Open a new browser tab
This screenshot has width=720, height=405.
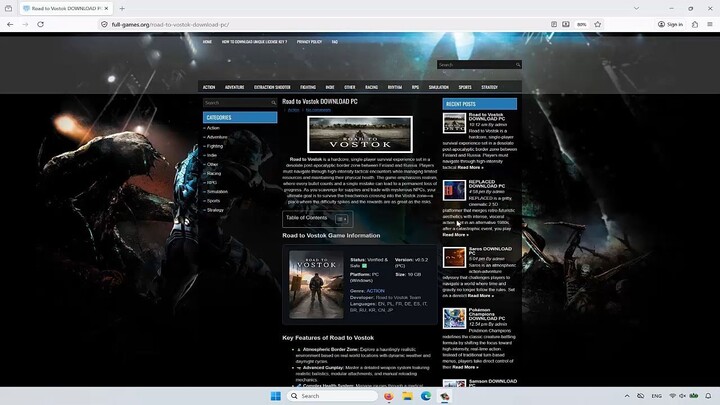click(x=122, y=8)
